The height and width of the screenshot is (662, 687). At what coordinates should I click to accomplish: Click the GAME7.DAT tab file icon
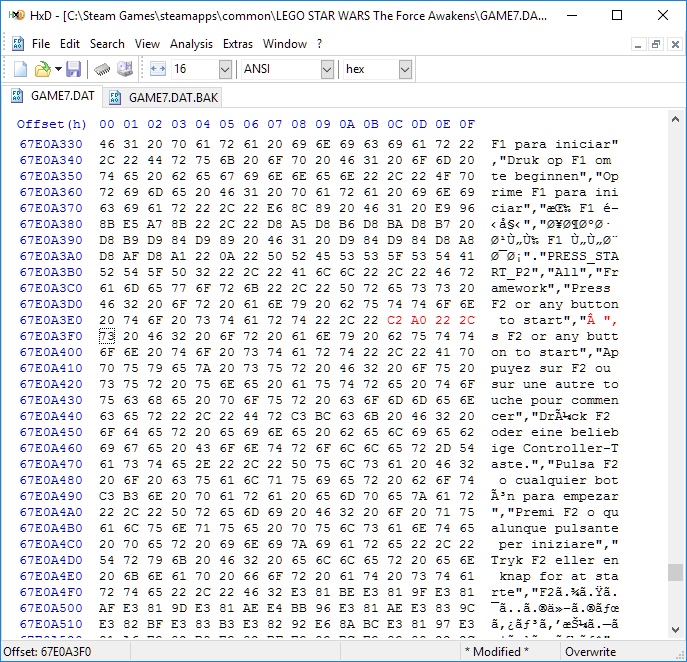pos(17,96)
